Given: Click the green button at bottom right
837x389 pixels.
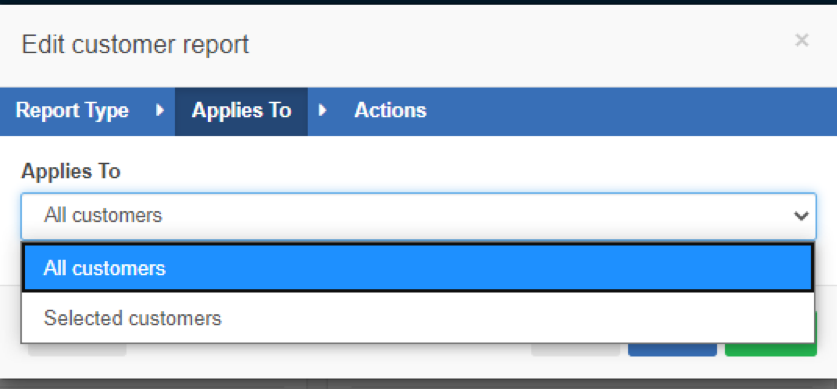Looking at the screenshot, I should click(x=770, y=350).
